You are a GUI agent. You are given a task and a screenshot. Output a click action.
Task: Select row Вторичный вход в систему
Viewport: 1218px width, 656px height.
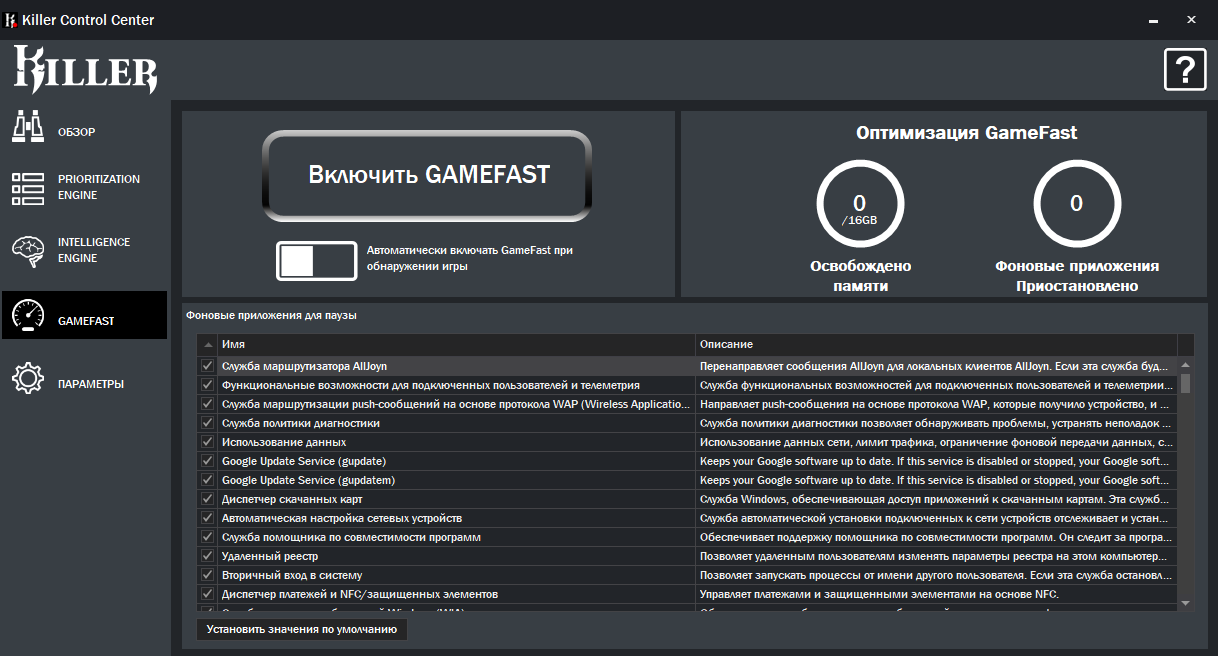coord(688,575)
